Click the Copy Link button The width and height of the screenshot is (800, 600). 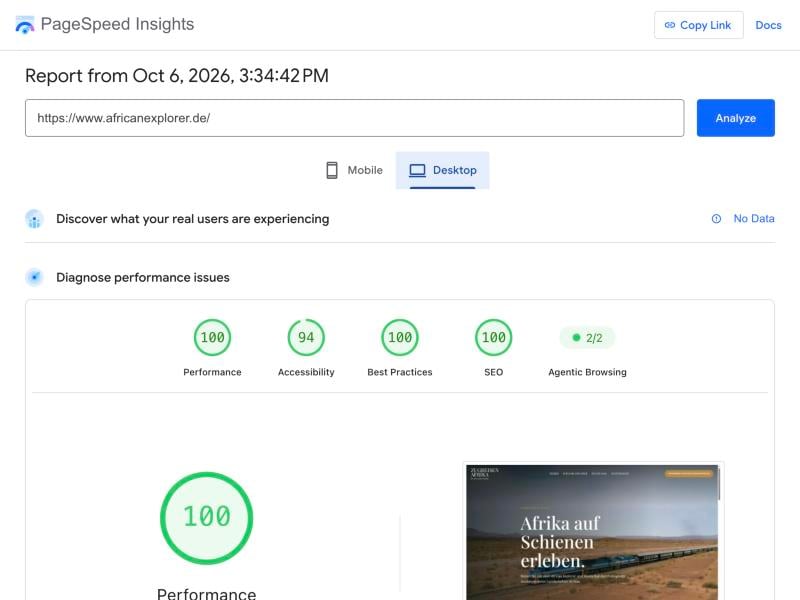click(698, 25)
